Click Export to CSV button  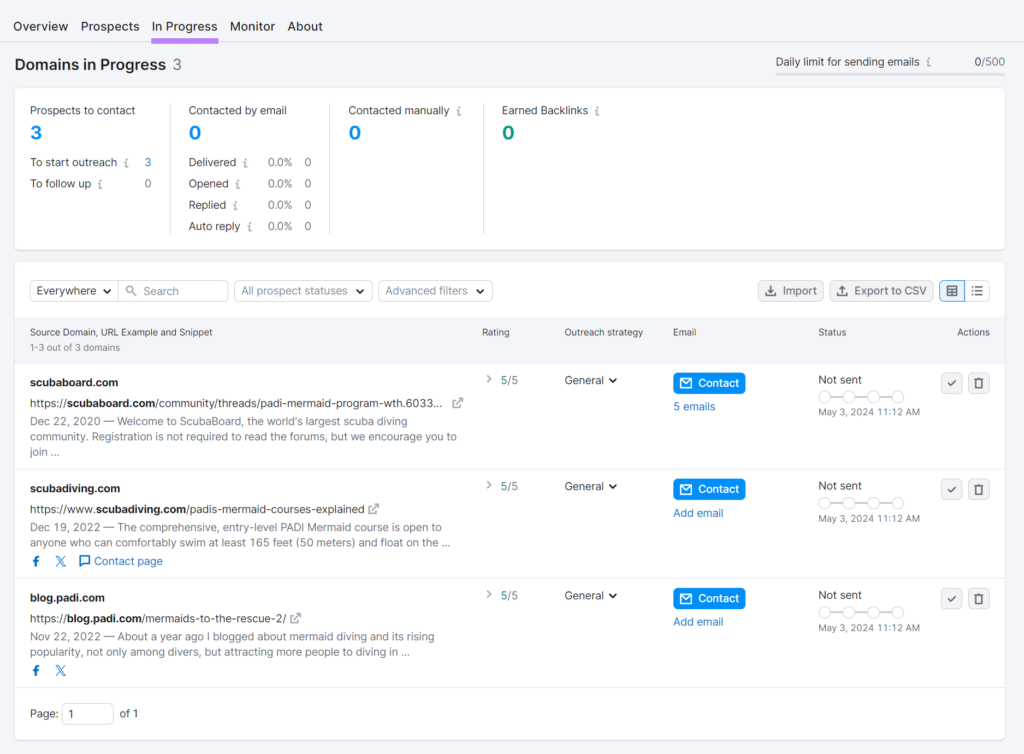coord(881,291)
